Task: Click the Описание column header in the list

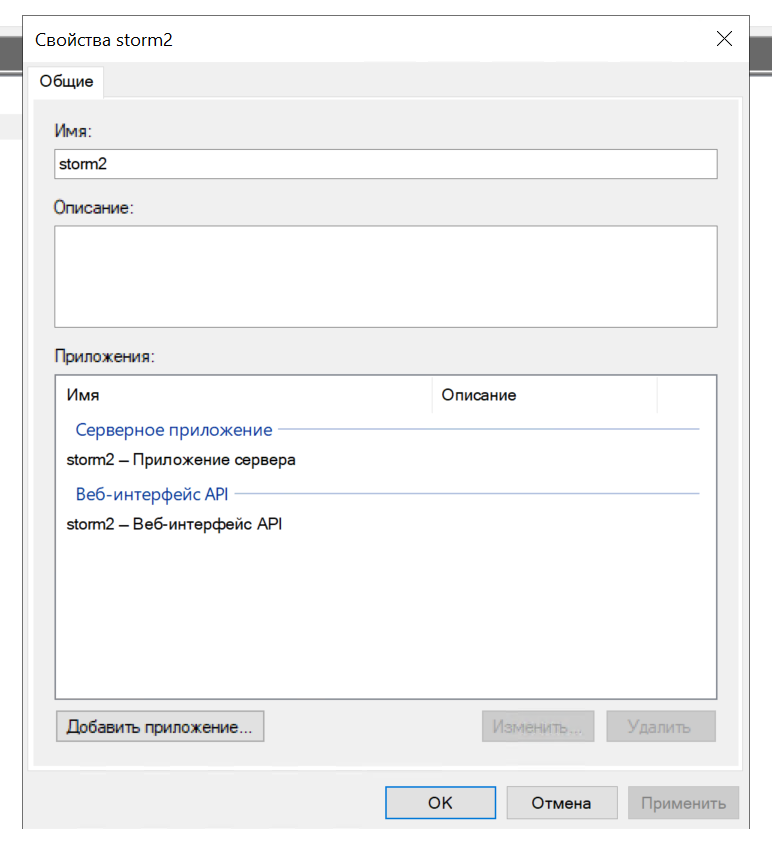Action: [x=544, y=395]
